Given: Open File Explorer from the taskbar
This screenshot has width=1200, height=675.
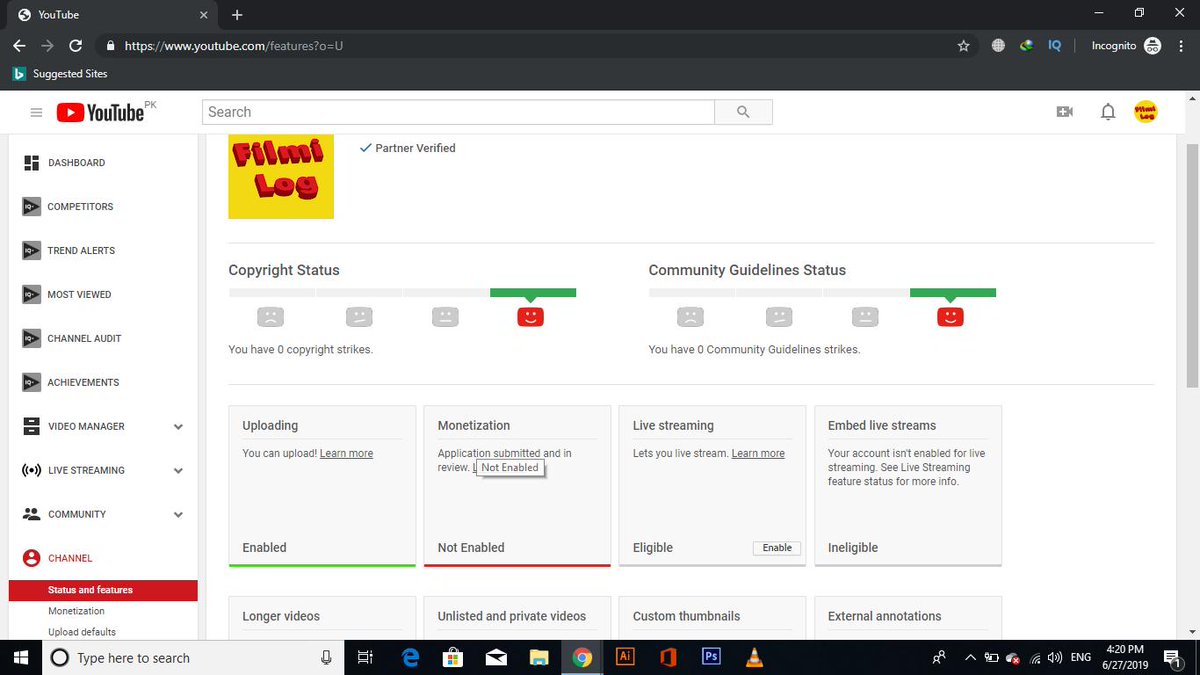Looking at the screenshot, I should point(539,657).
